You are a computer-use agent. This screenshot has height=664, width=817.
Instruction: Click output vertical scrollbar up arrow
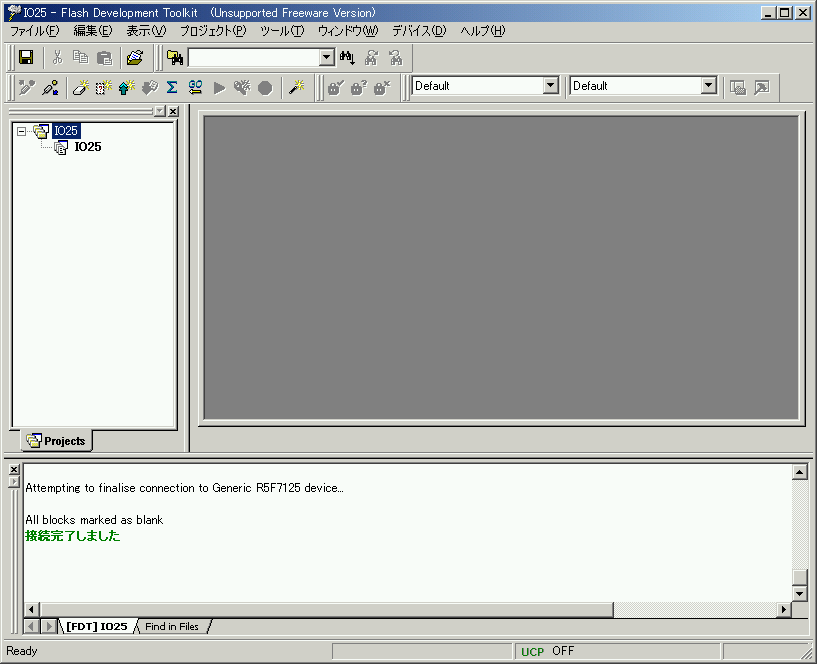click(x=800, y=472)
